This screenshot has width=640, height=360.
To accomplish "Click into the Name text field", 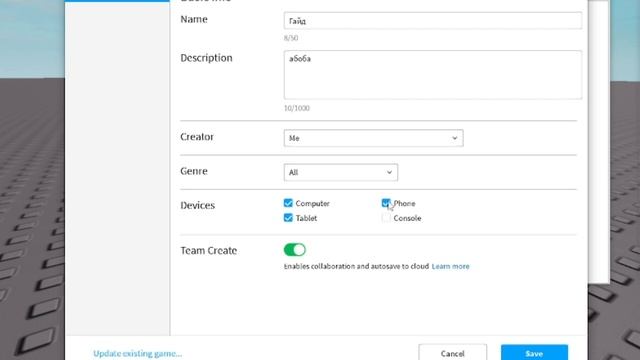I will 433,20.
